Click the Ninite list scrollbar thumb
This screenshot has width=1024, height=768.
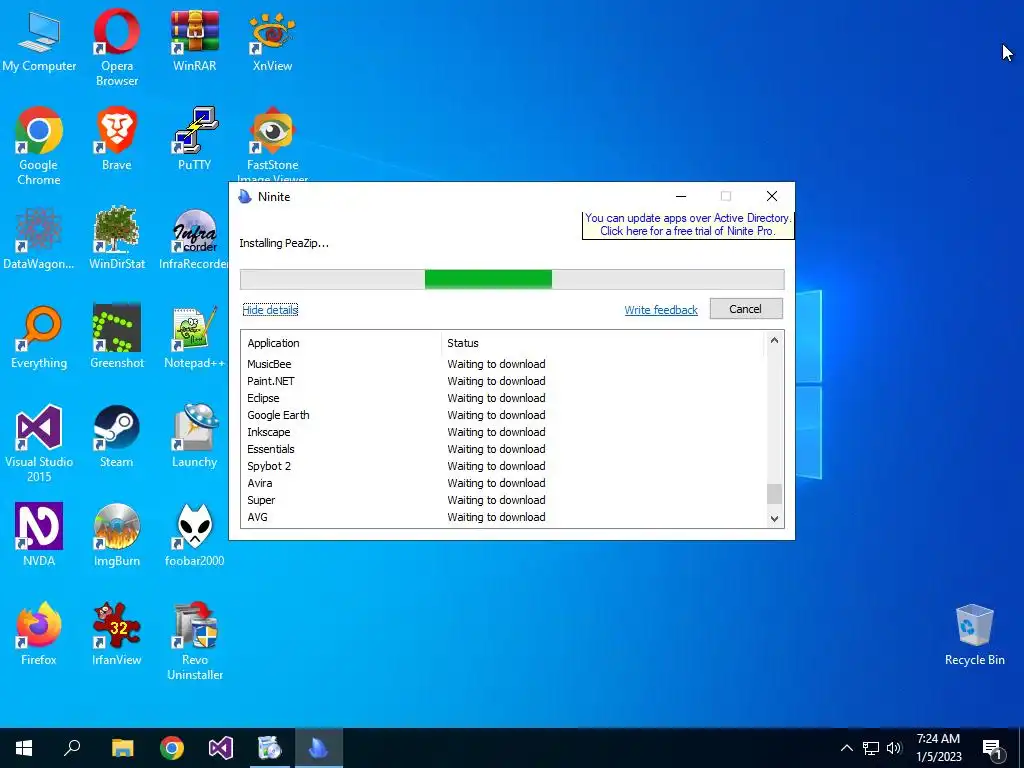click(x=774, y=494)
